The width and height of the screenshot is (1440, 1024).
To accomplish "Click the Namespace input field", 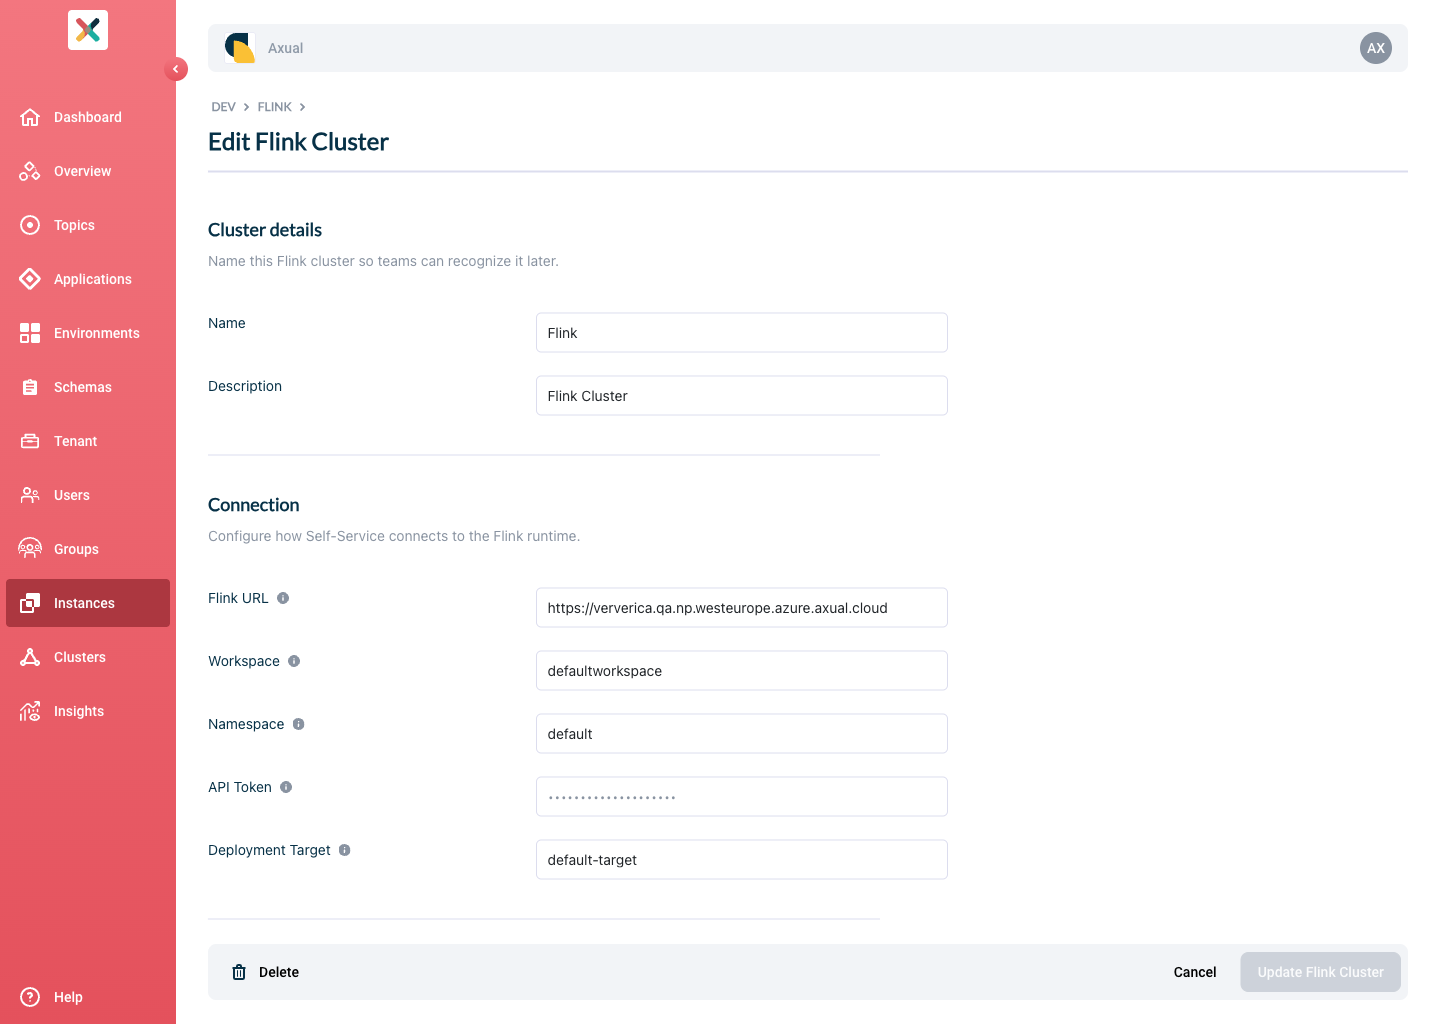I will tap(742, 734).
